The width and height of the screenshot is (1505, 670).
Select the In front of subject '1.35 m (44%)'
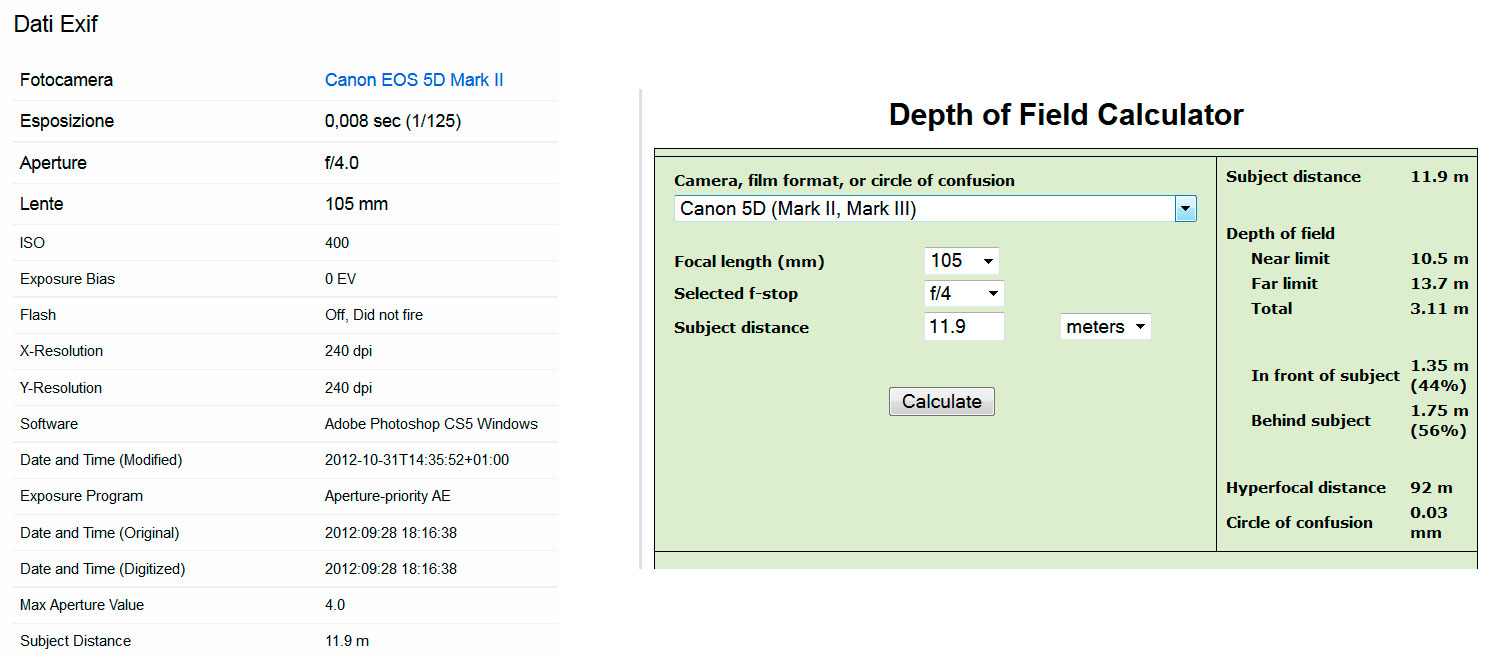1439,376
